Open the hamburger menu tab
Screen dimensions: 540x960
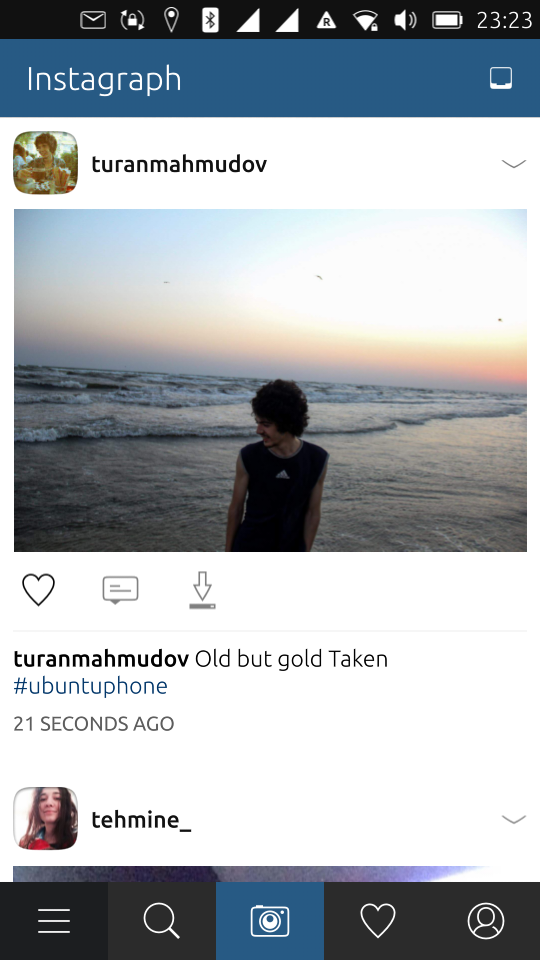(54, 921)
